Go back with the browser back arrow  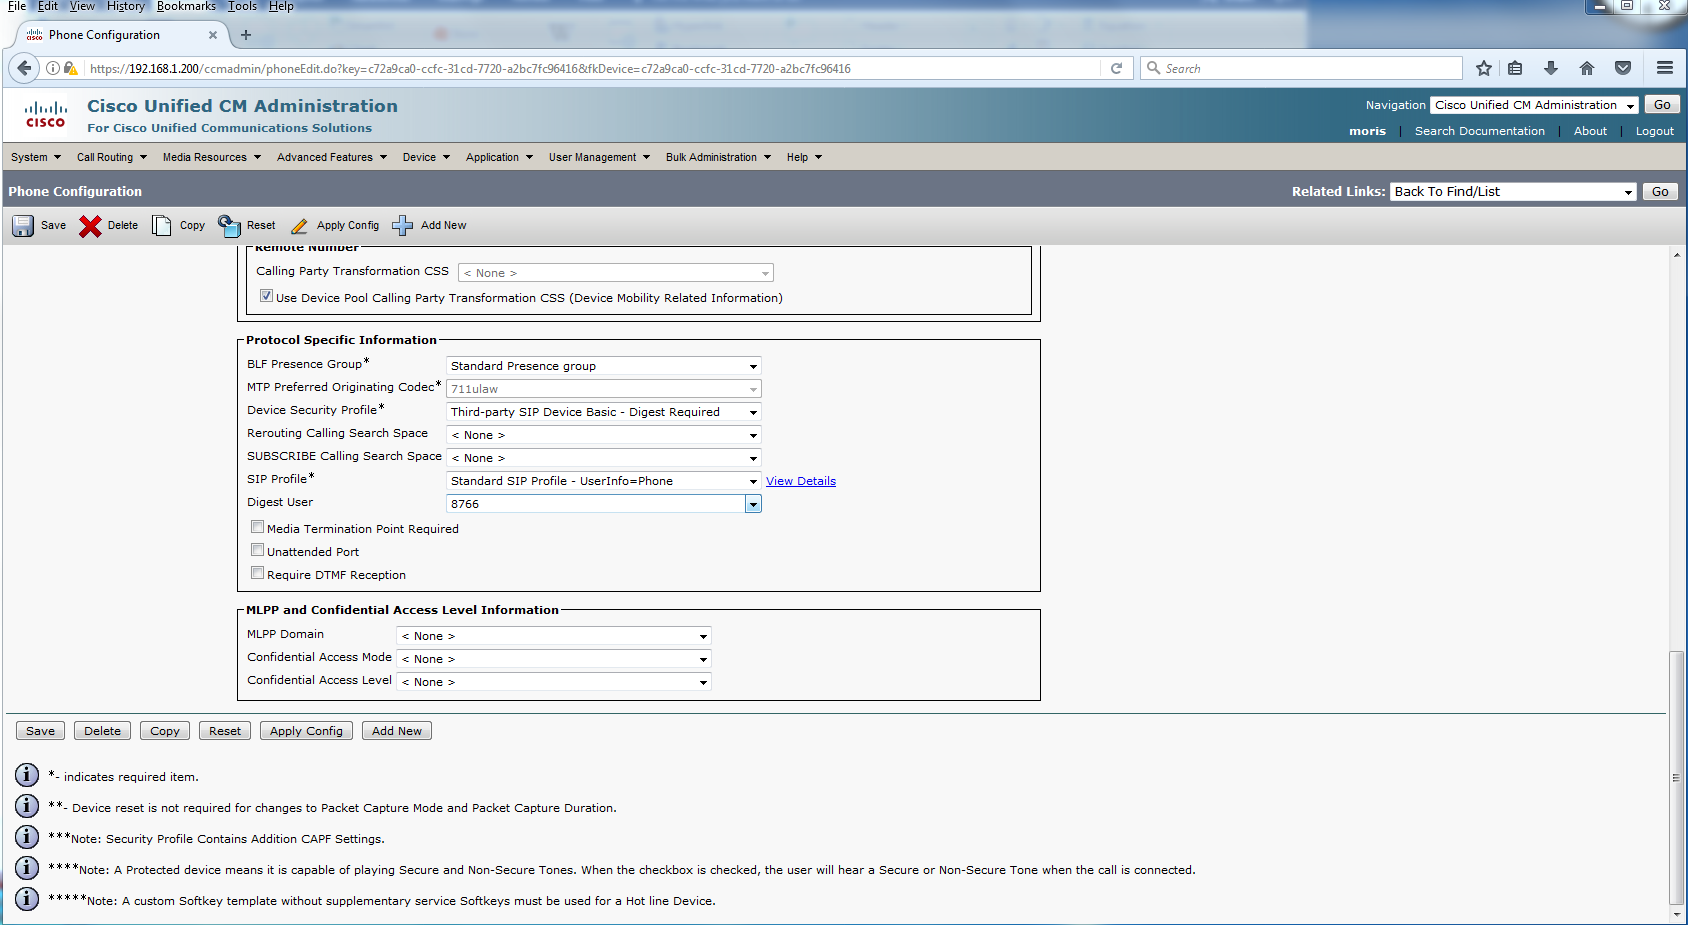pyautogui.click(x=25, y=68)
